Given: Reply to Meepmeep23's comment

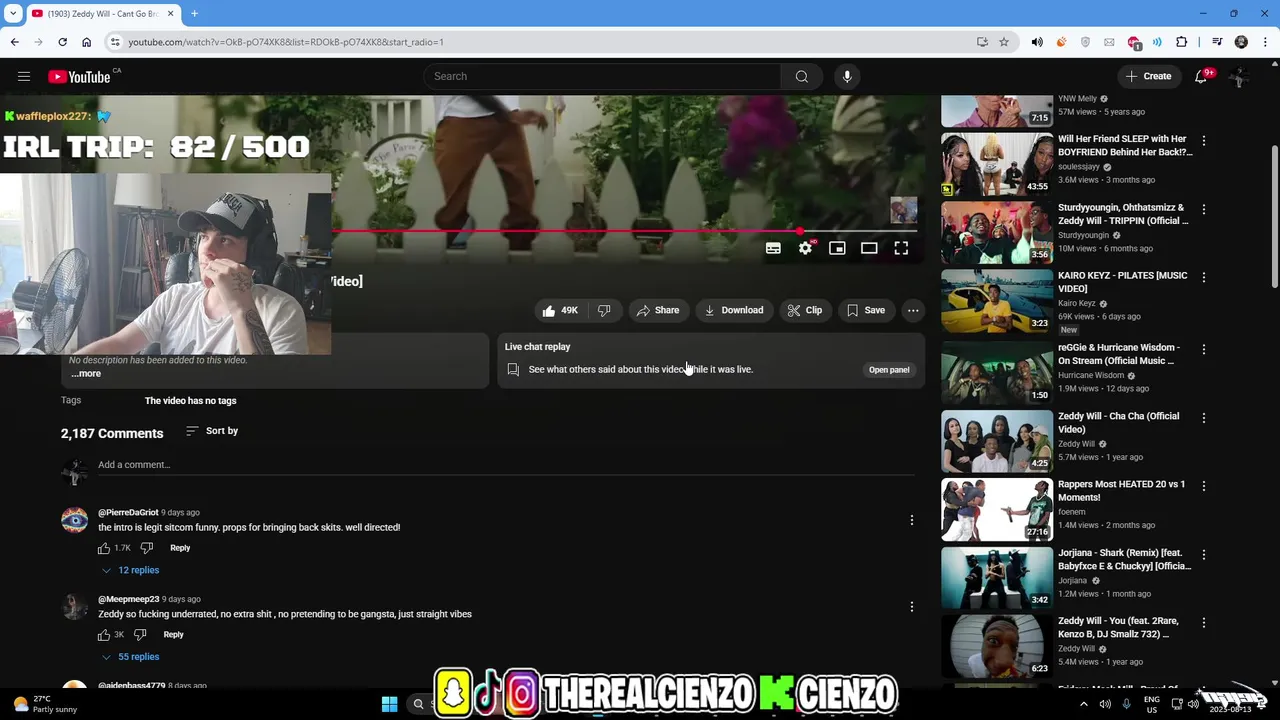Looking at the screenshot, I should [173, 635].
